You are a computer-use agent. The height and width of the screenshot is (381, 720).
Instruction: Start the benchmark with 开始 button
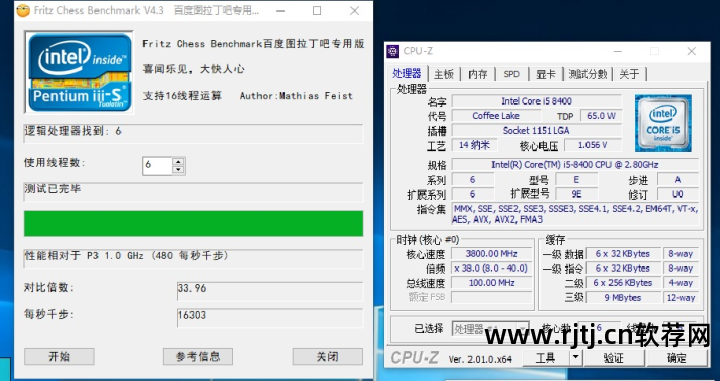click(x=59, y=356)
